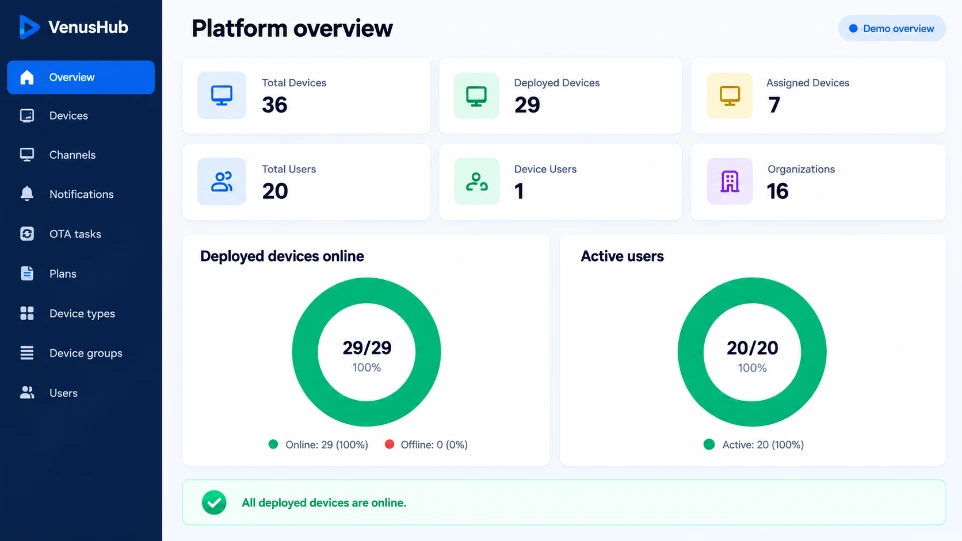The width and height of the screenshot is (962, 541).
Task: Open the Plans section
Action: (81, 274)
